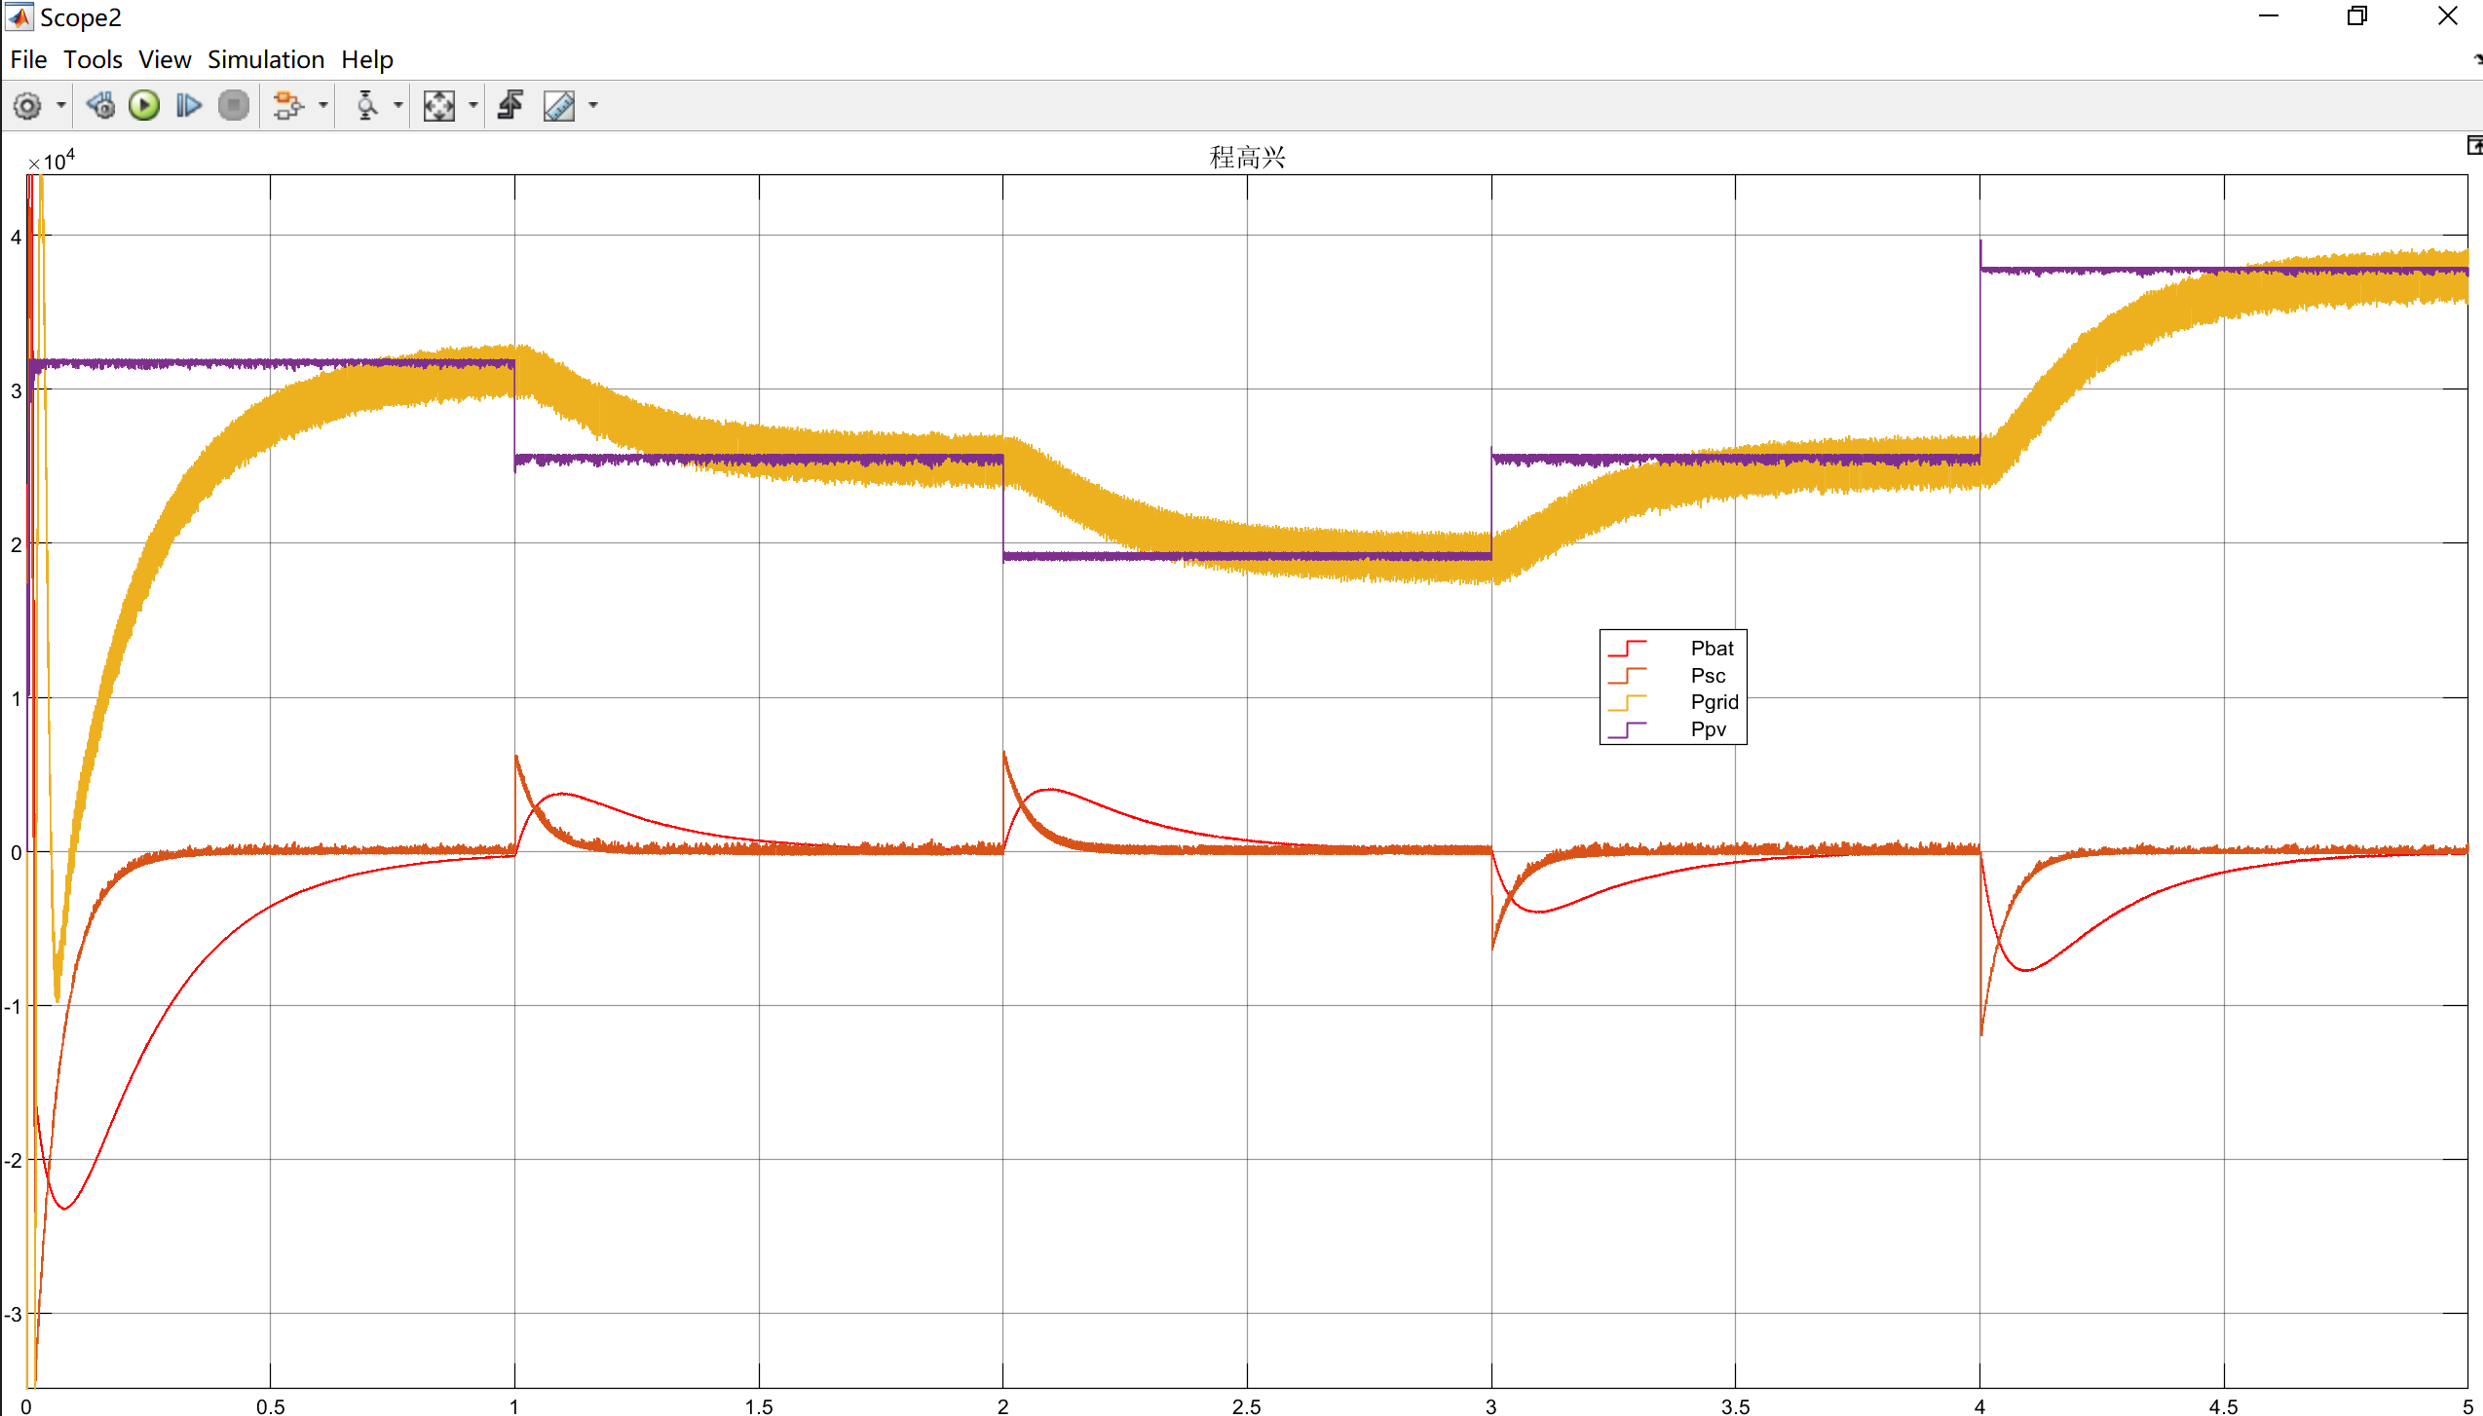Click the grayed Stop simulation button

(233, 105)
